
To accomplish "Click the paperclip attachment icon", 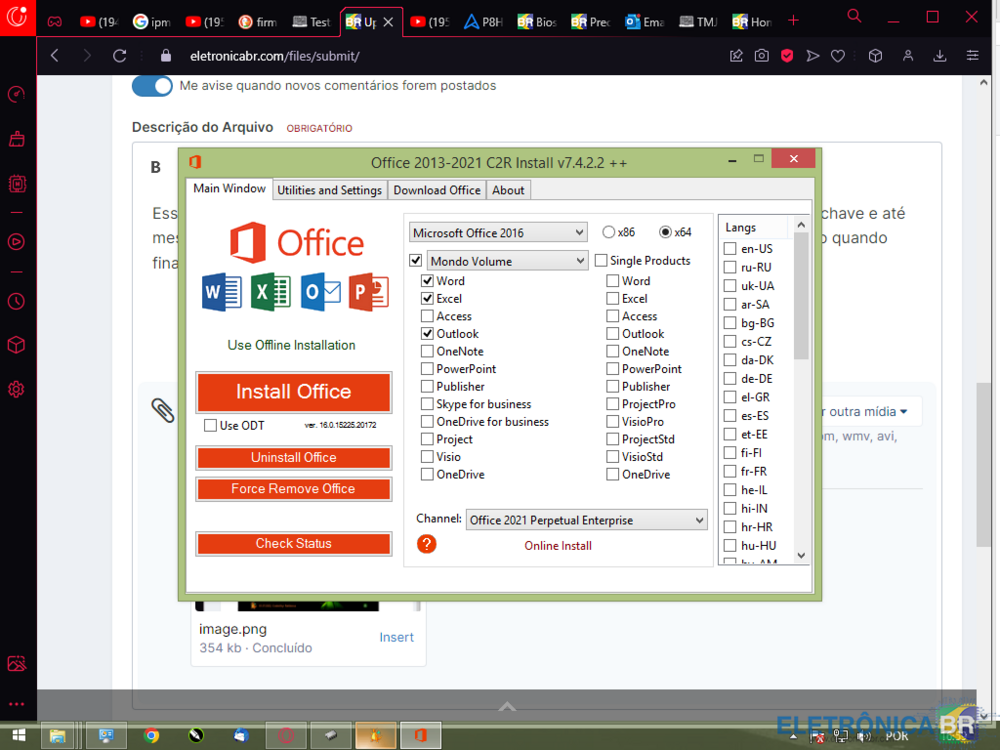I will (x=163, y=409).
